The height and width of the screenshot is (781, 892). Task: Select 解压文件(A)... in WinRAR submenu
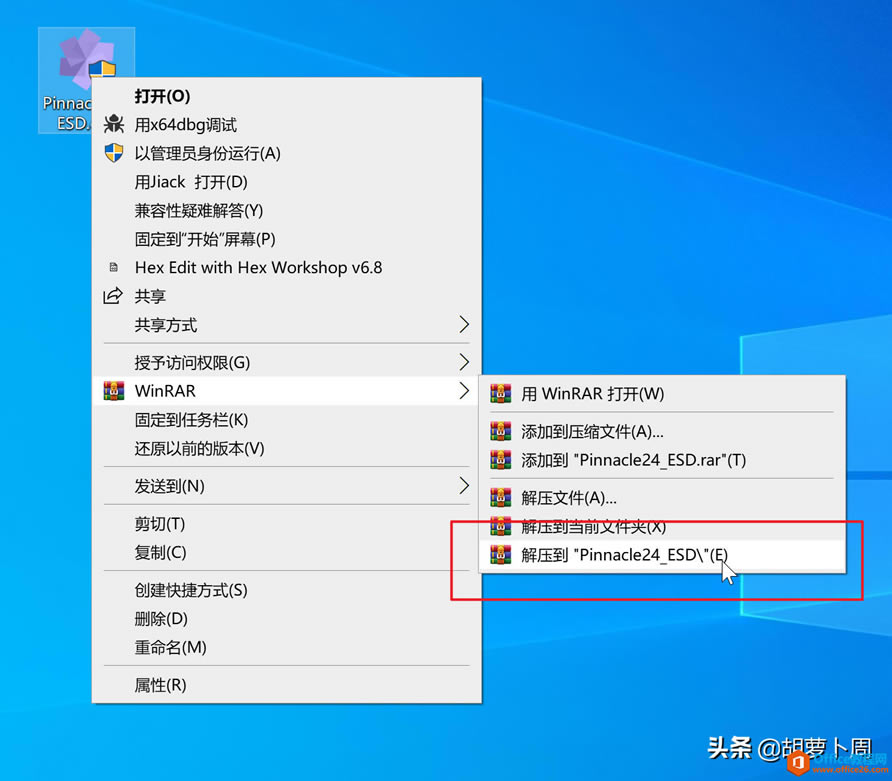click(663, 498)
